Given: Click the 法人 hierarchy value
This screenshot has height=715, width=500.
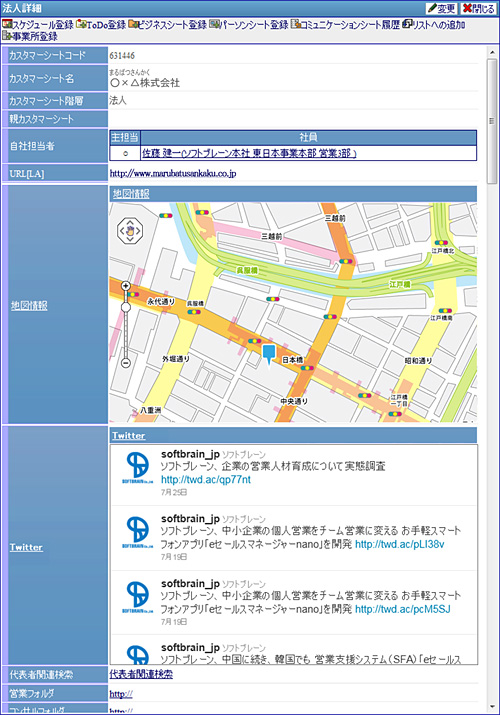Looking at the screenshot, I should point(118,100).
